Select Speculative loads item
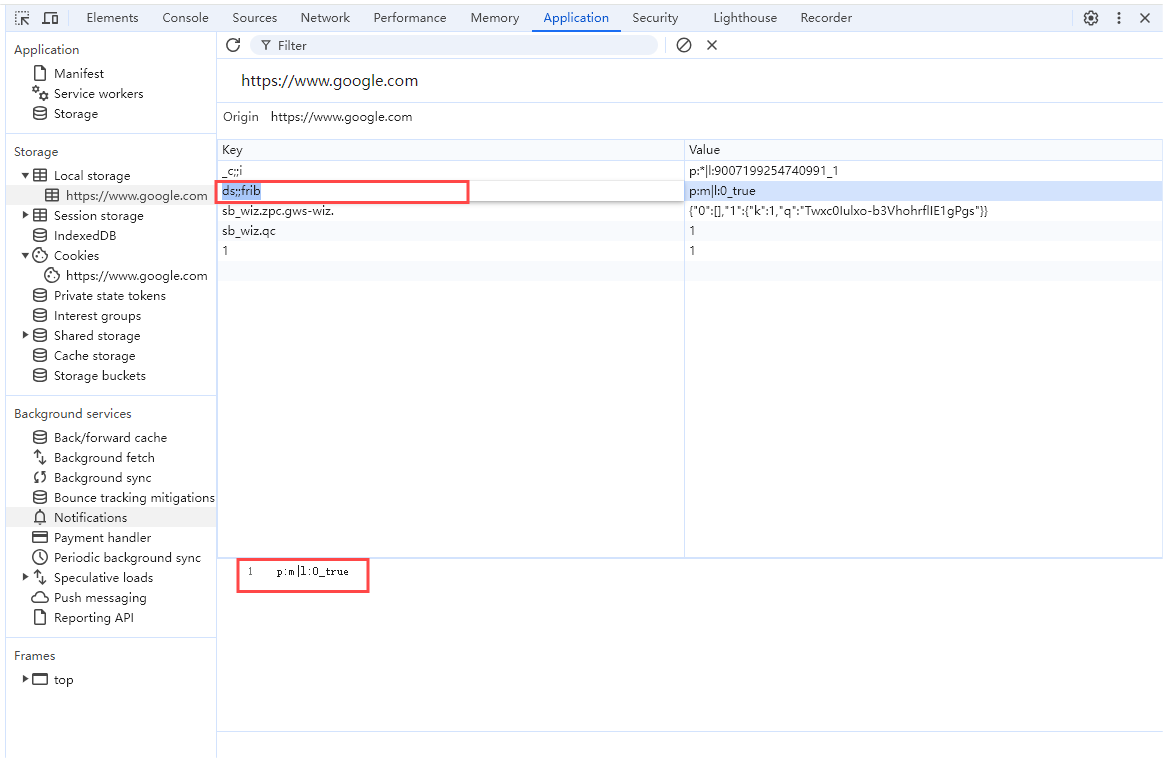 pyautogui.click(x=103, y=578)
